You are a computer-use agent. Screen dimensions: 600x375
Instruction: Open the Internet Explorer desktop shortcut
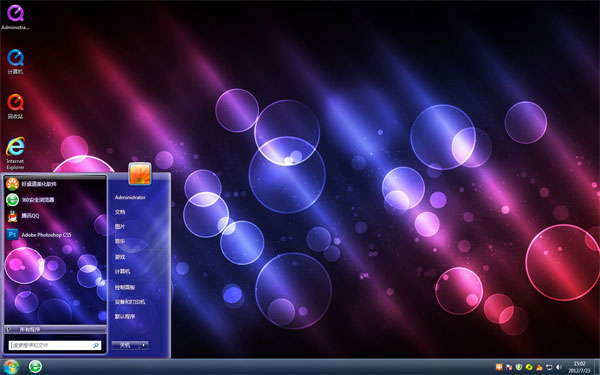[x=15, y=153]
